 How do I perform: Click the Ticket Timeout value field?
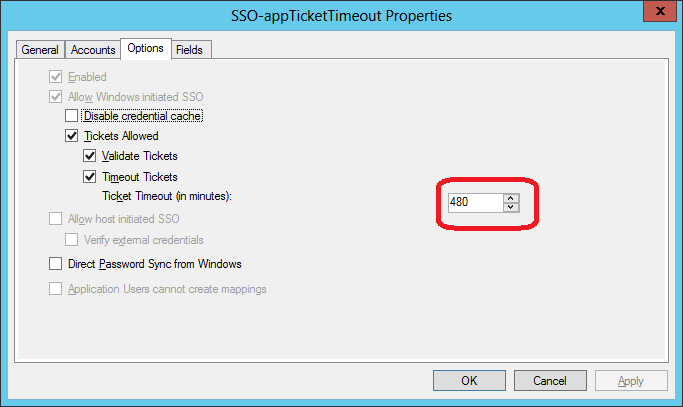tap(475, 203)
